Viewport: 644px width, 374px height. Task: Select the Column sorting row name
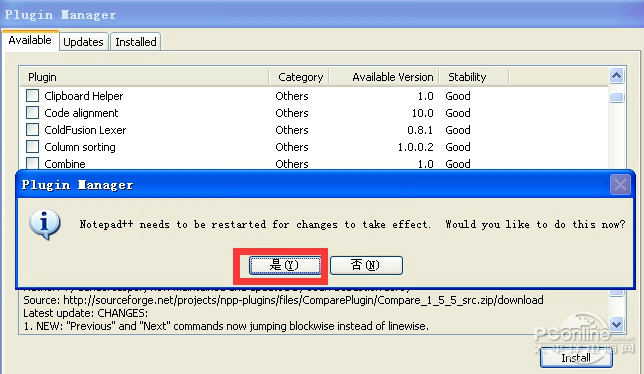pos(80,147)
